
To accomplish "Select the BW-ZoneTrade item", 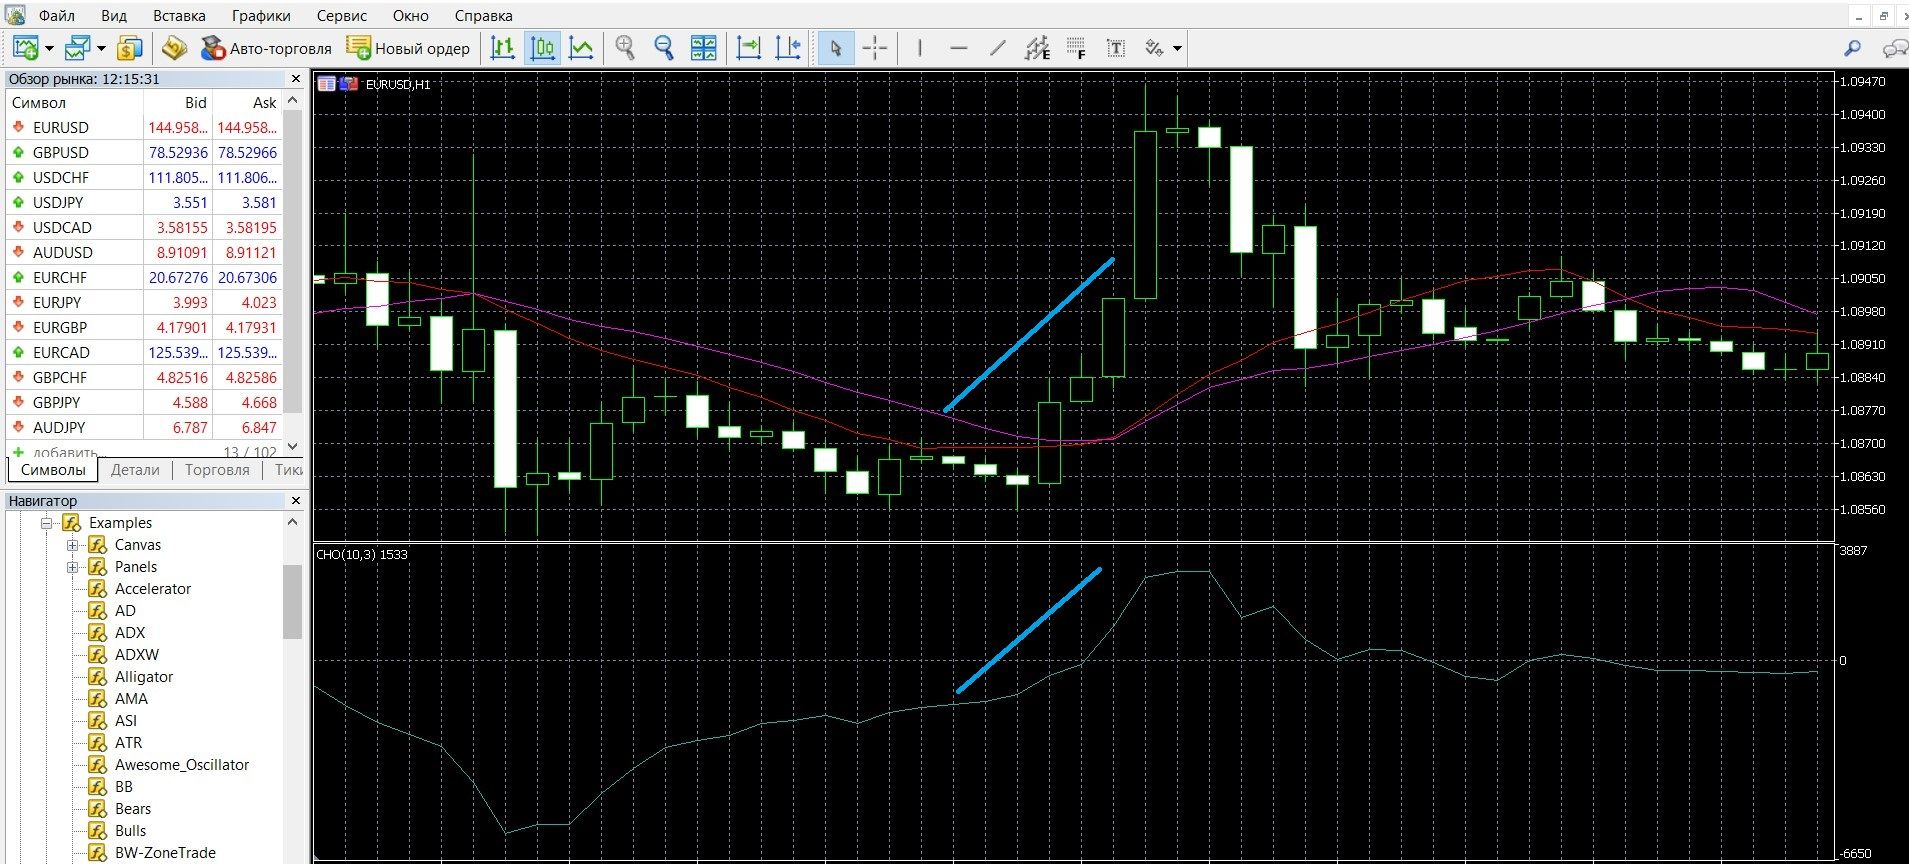I will click(165, 853).
